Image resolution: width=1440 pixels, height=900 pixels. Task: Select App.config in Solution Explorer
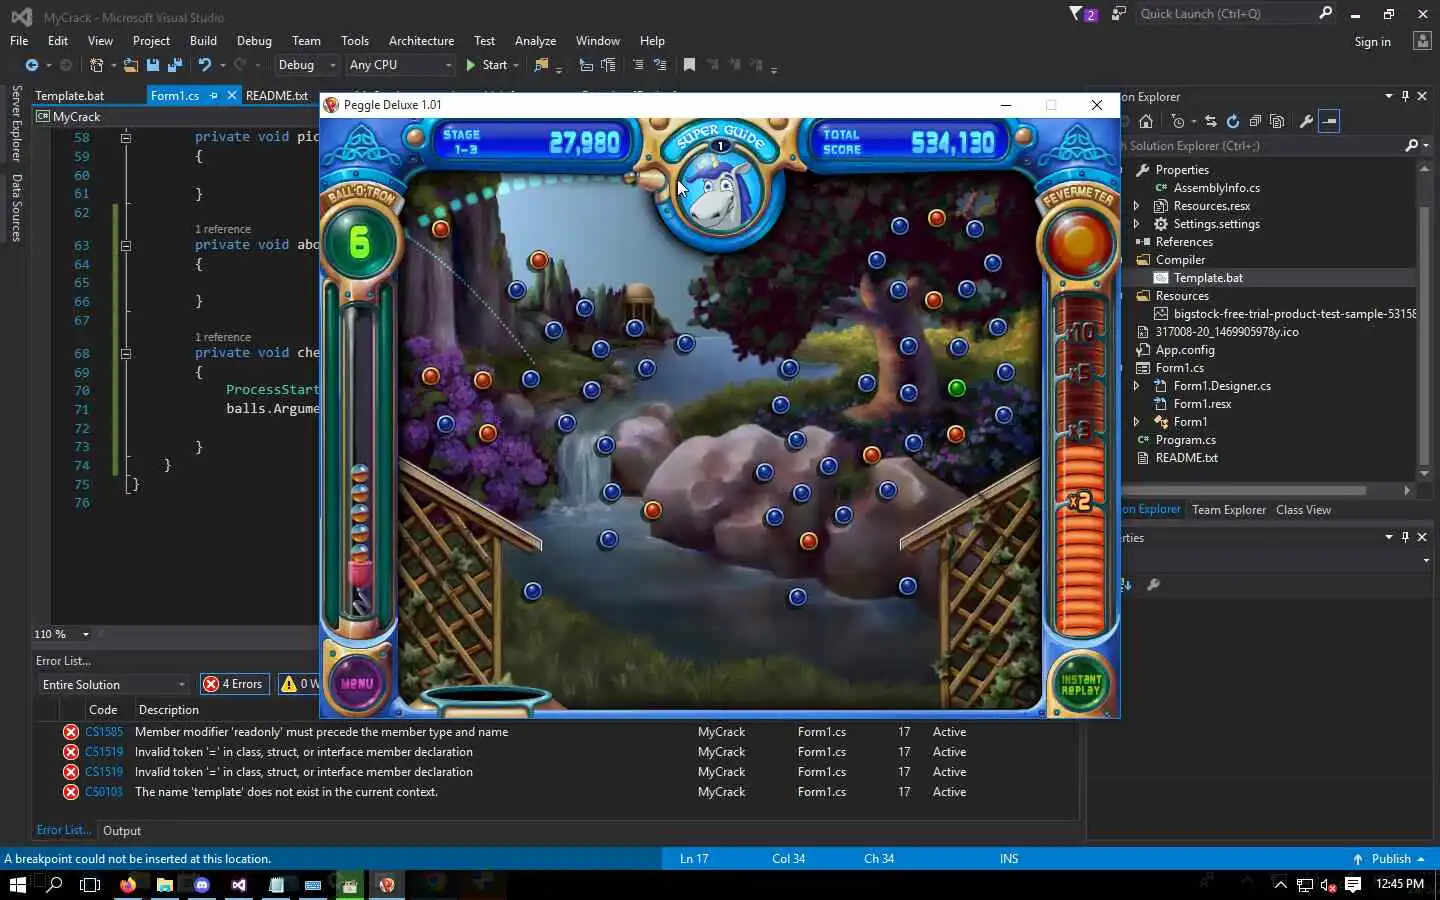pyautogui.click(x=1185, y=350)
